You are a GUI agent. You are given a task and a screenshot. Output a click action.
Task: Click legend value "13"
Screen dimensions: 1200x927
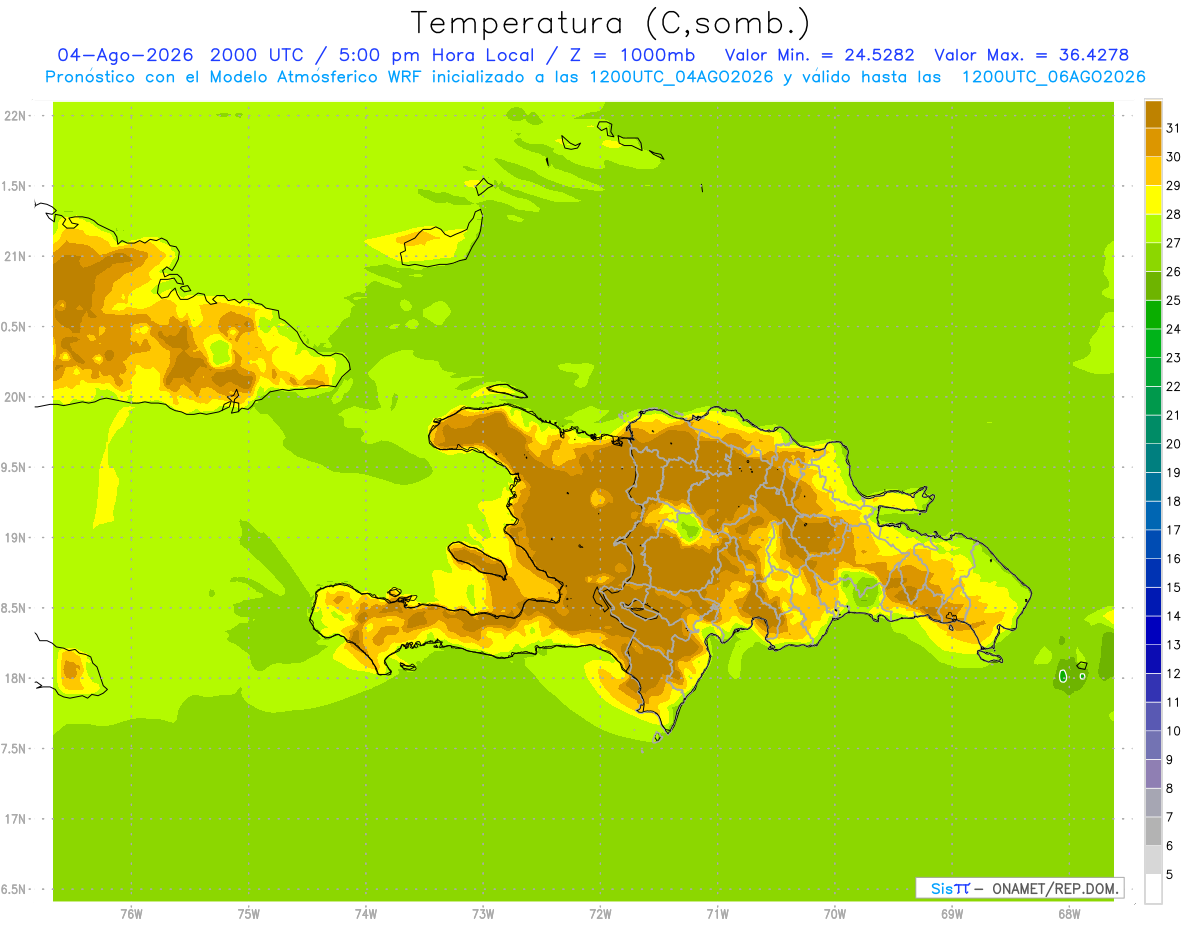click(1174, 645)
